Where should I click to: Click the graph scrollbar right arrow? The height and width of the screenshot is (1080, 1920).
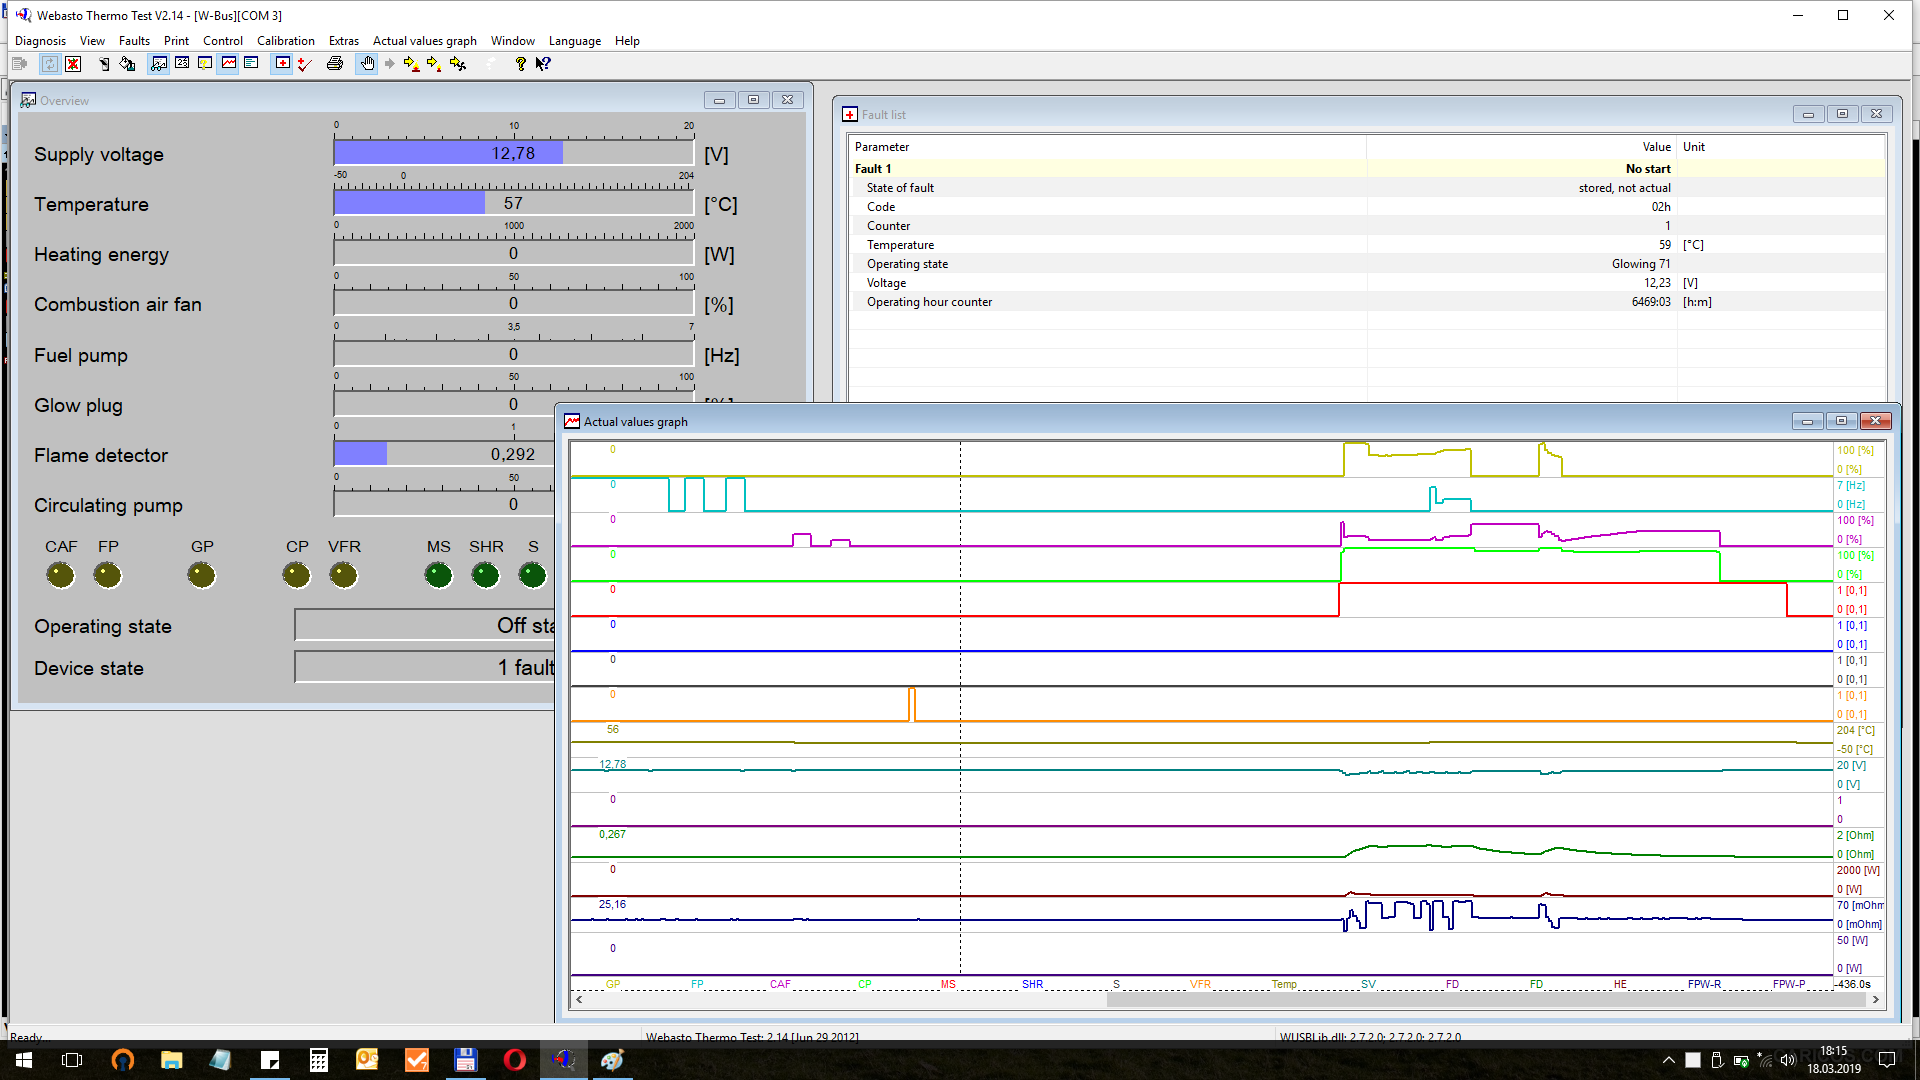(x=1875, y=999)
